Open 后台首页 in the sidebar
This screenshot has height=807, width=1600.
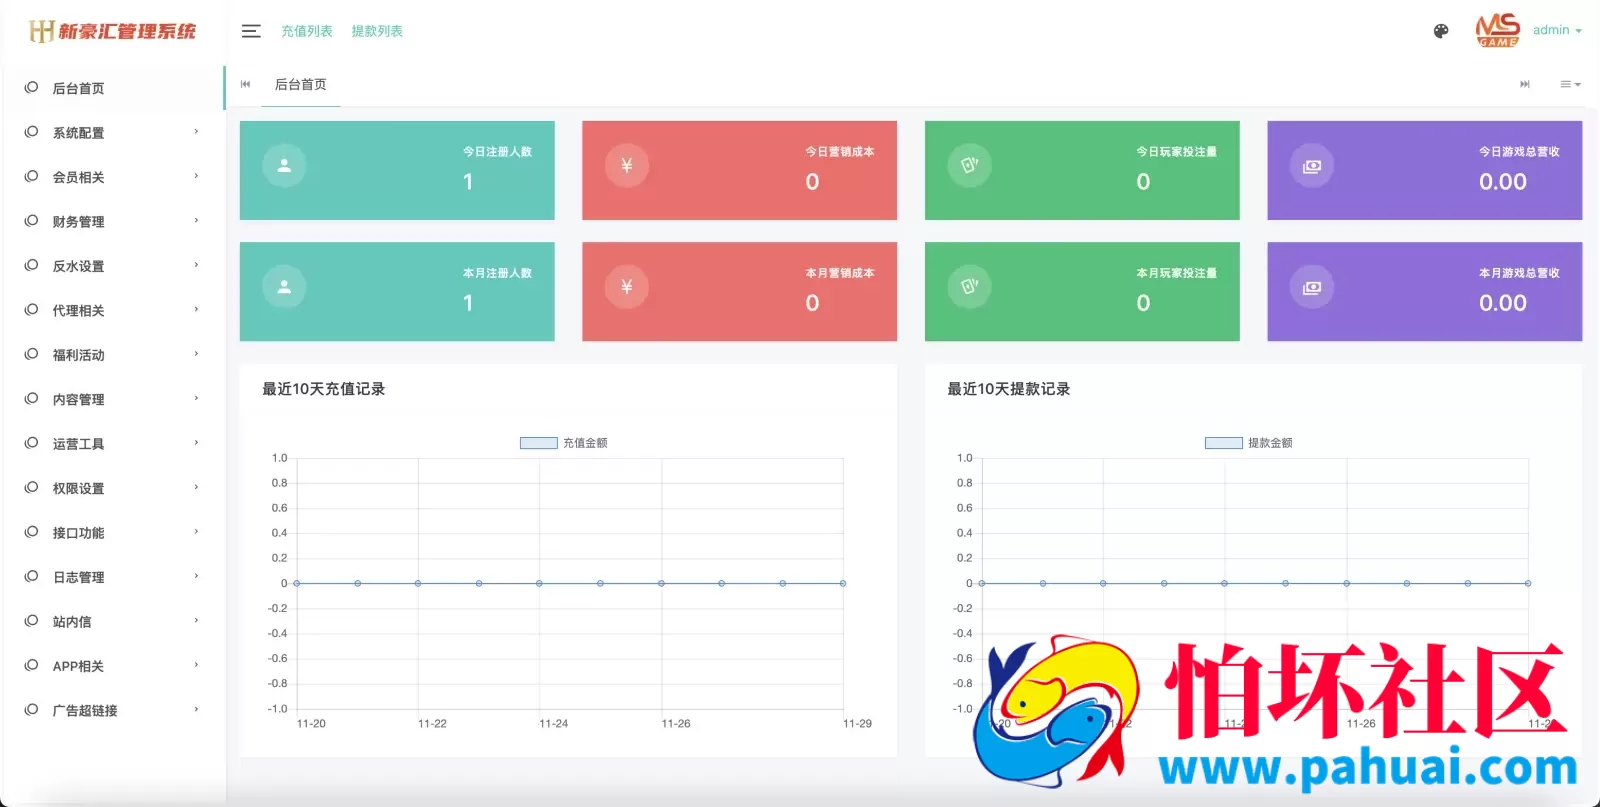pos(112,88)
